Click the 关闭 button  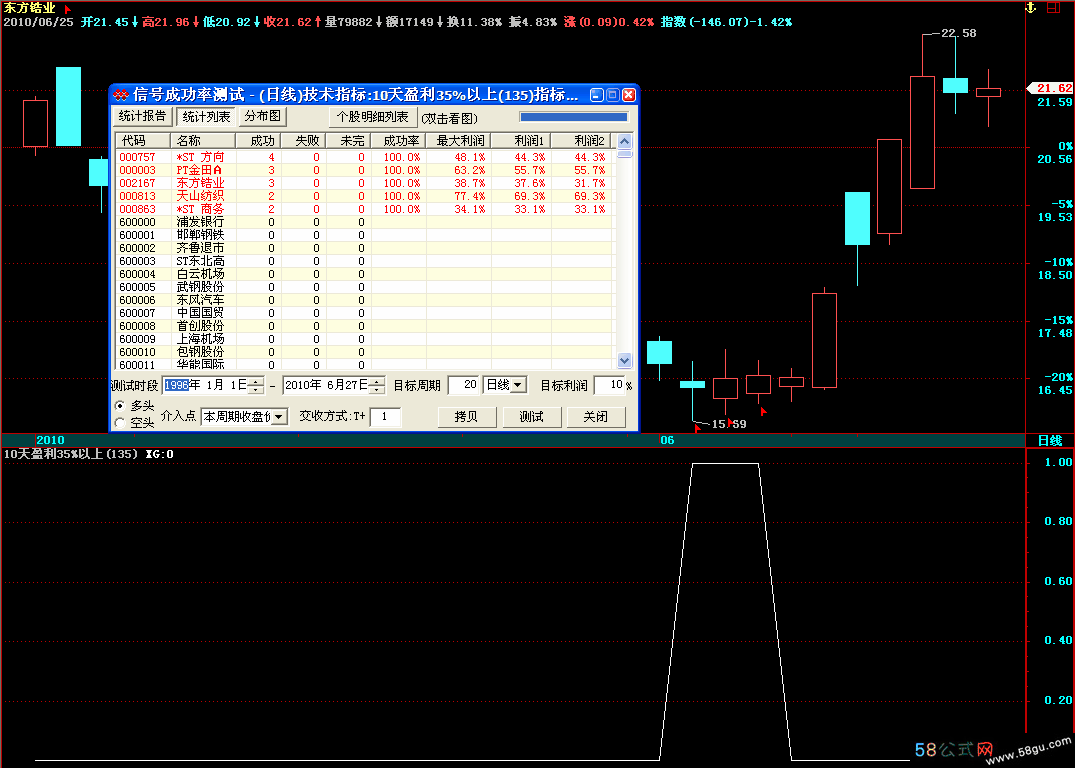tap(596, 417)
